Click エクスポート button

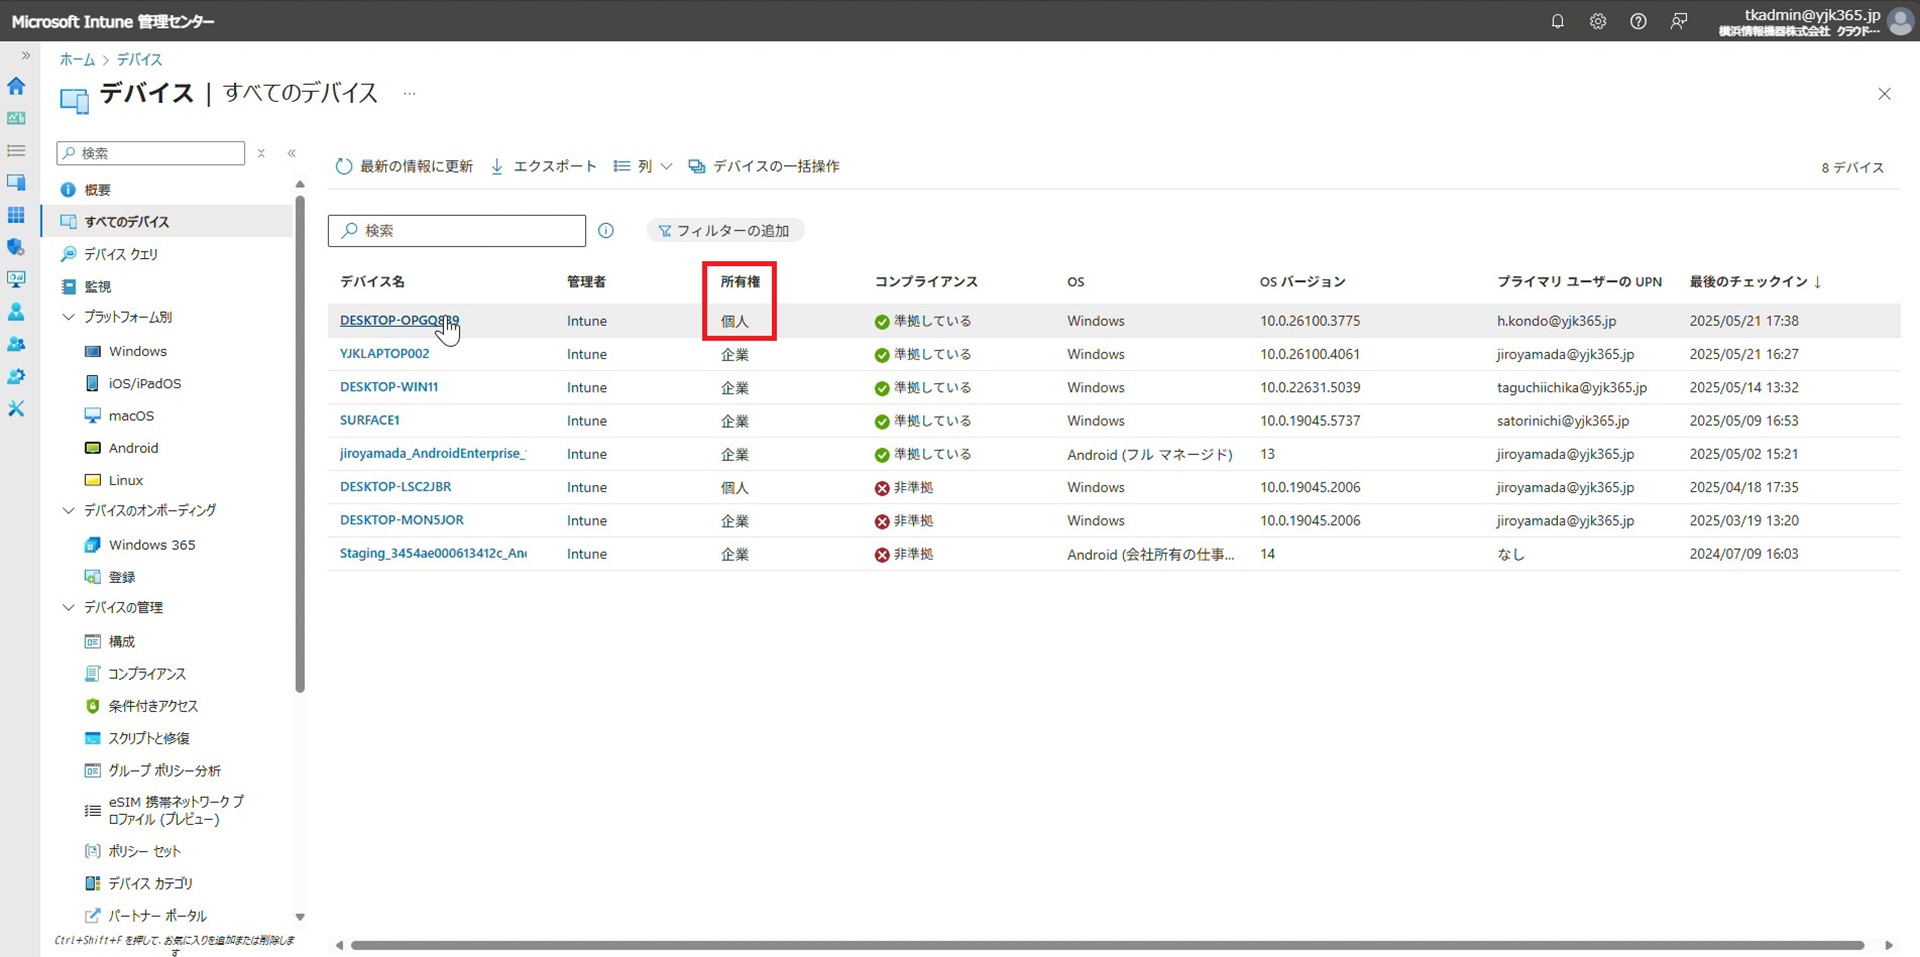click(543, 167)
